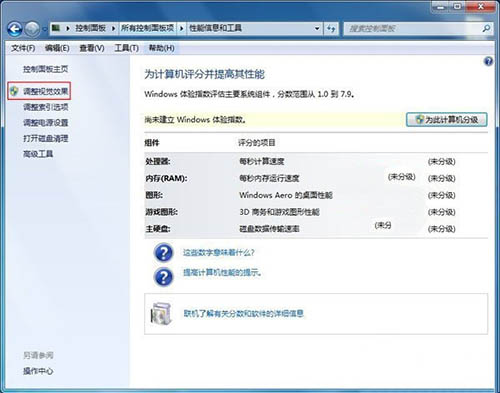Open 操作中心 link at sidebar bottom
The image size is (500, 393).
coord(38,371)
